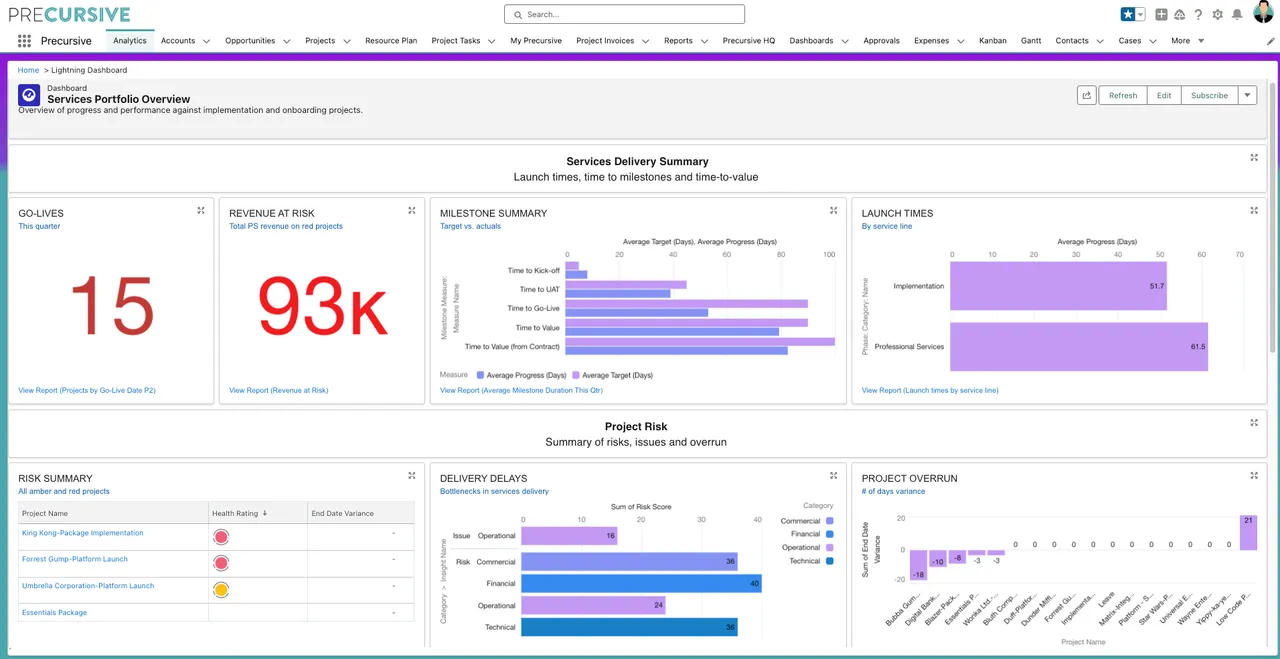Viewport: 1280px width, 659px height.
Task: Open the notifications bell
Action: [1237, 15]
